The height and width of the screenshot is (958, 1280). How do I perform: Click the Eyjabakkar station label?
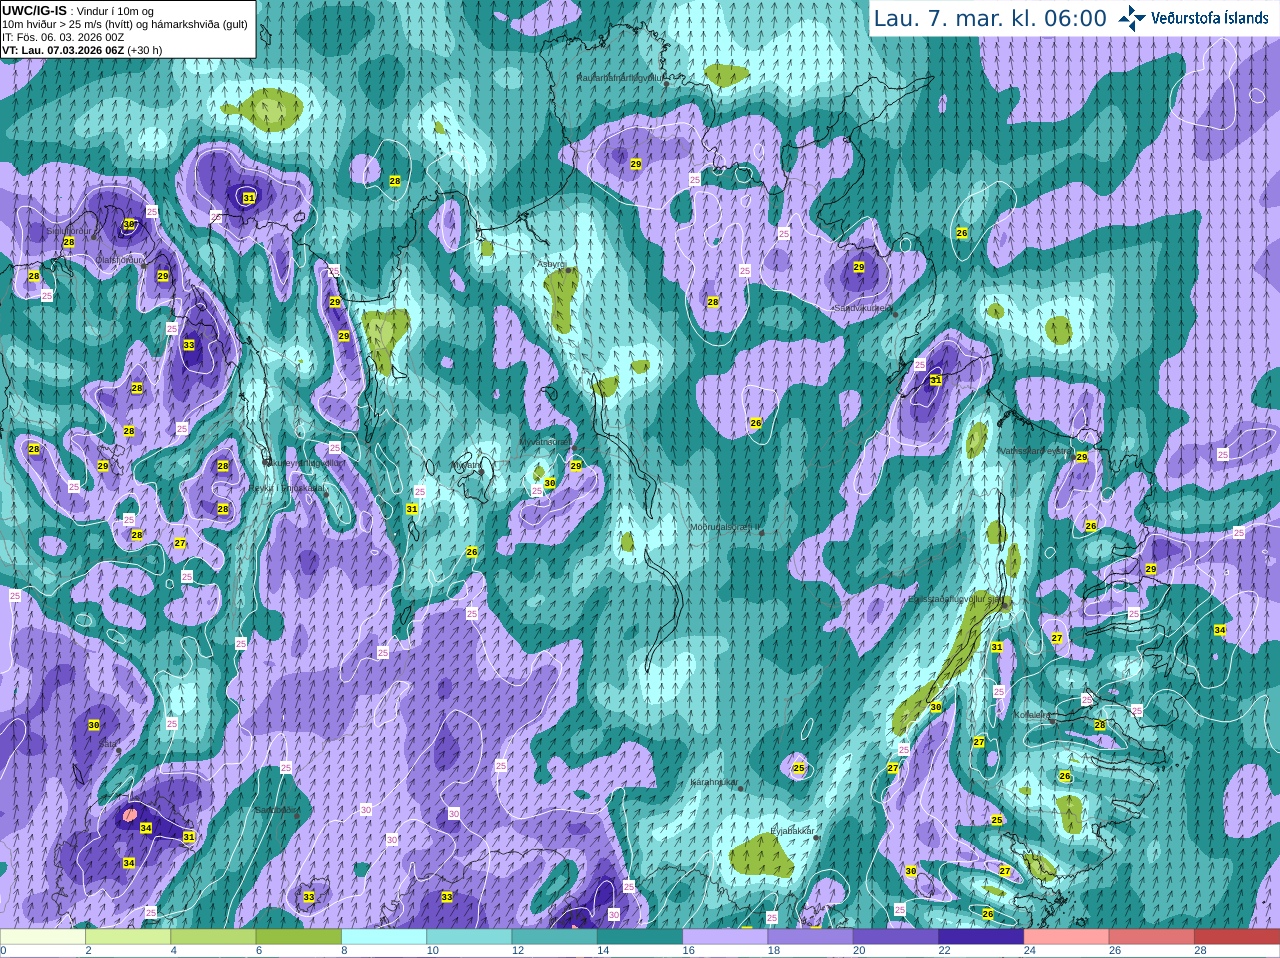point(792,831)
